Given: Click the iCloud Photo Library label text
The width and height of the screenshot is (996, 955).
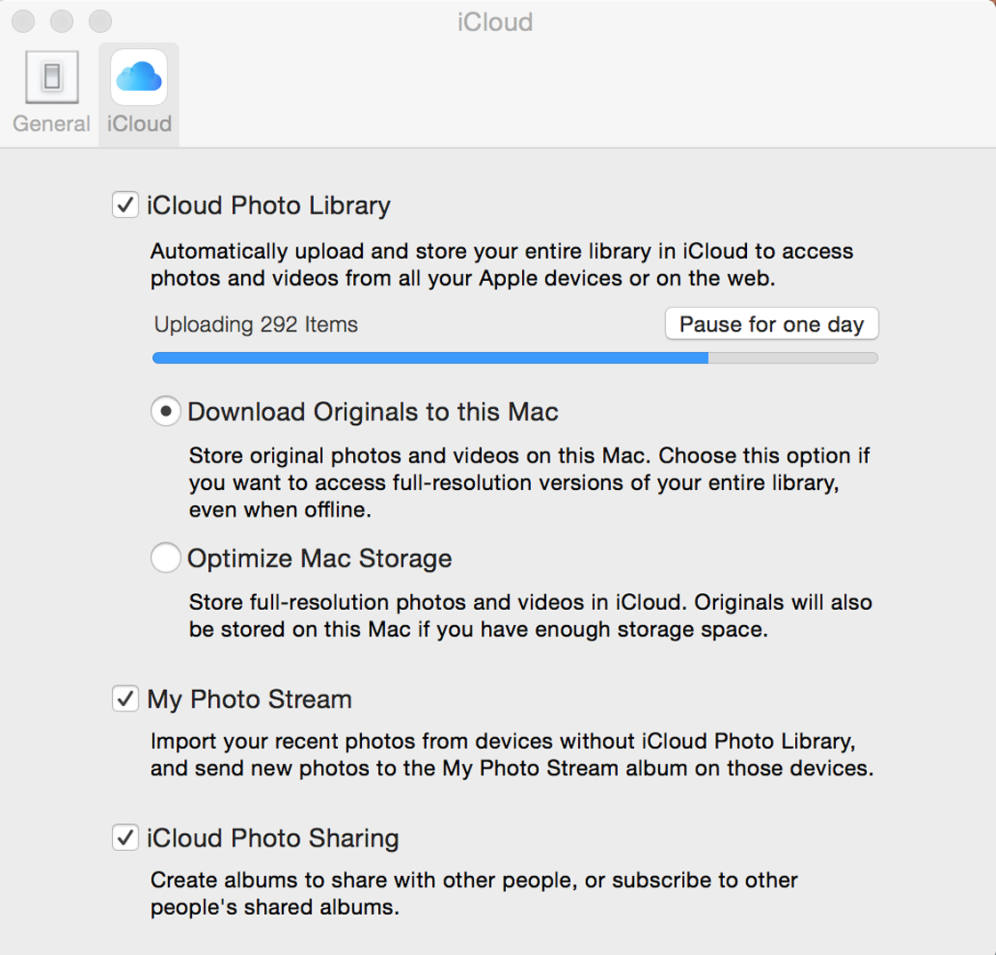Looking at the screenshot, I should tap(269, 206).
